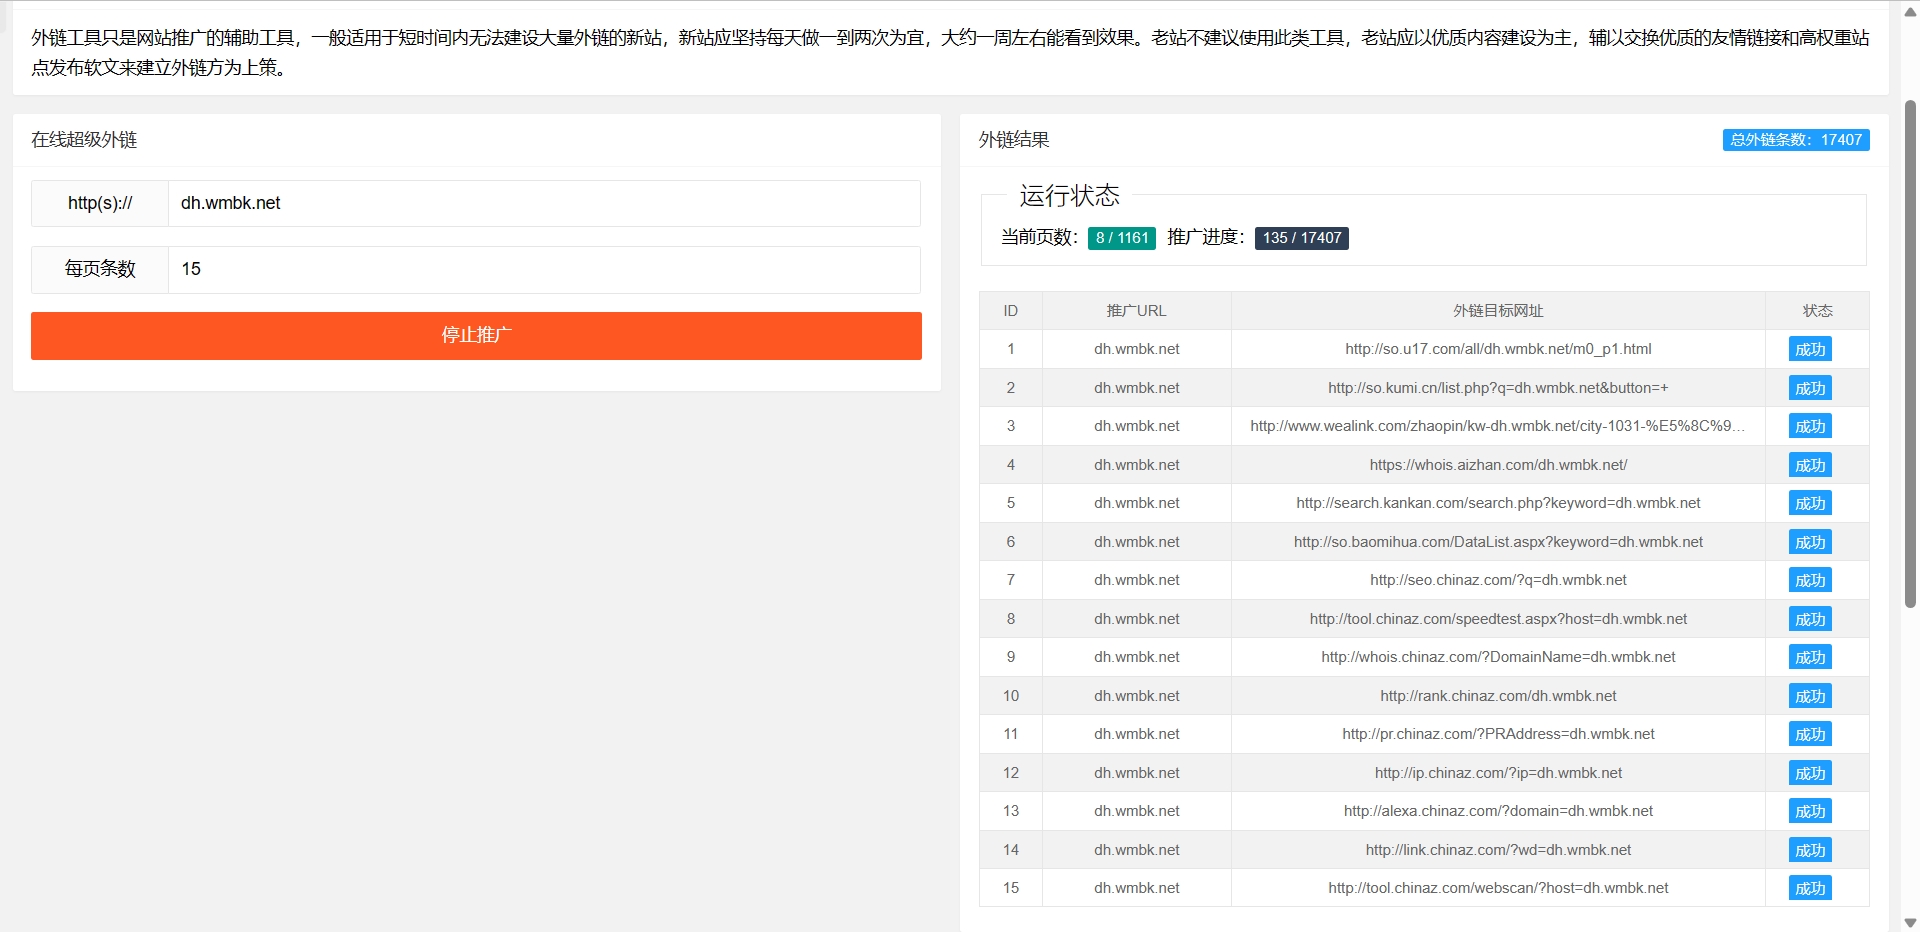Click the domain input field containing dh.wmbk.net
This screenshot has height=932, width=1920.
[544, 203]
